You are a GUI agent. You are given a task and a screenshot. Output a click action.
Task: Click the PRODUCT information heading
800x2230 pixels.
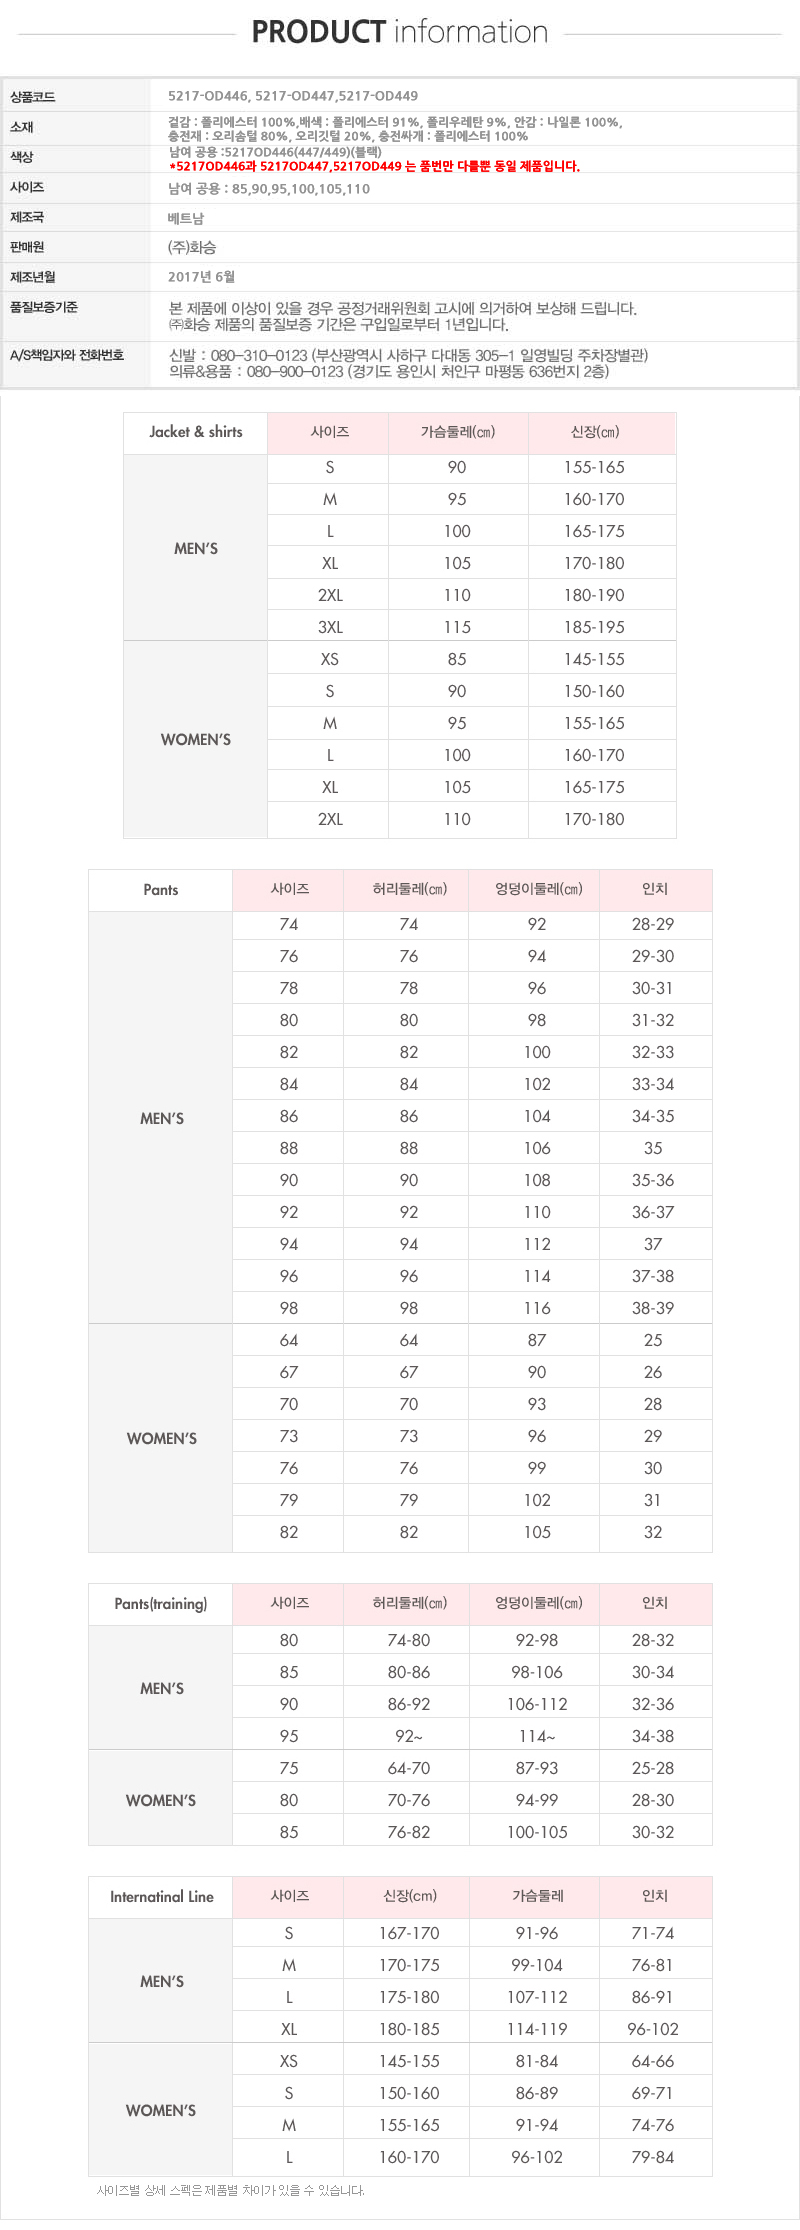399,32
